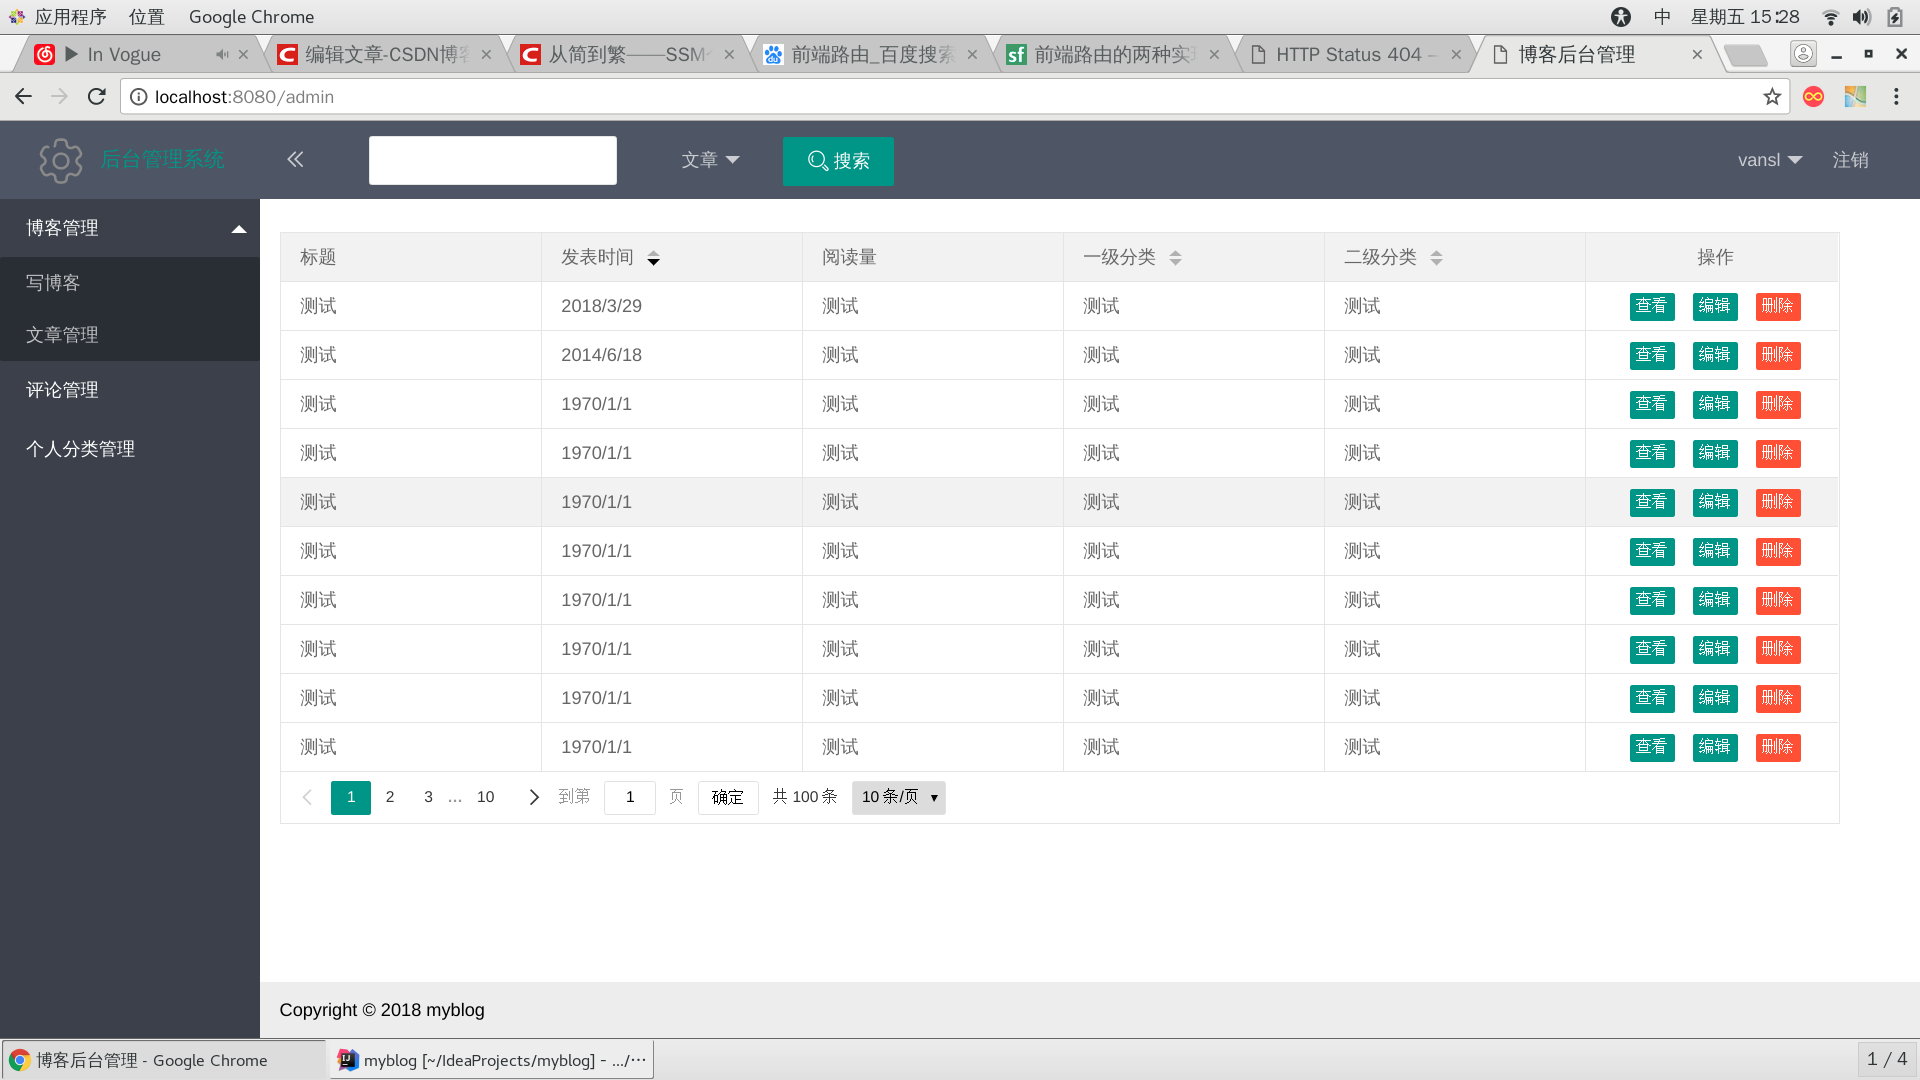Sort by 一级分类 column arrow

point(1175,258)
